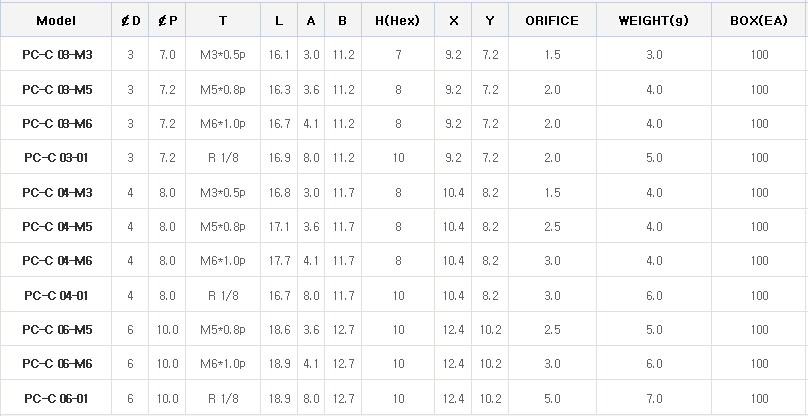Click model name PC-C 03-M5

coord(57,90)
